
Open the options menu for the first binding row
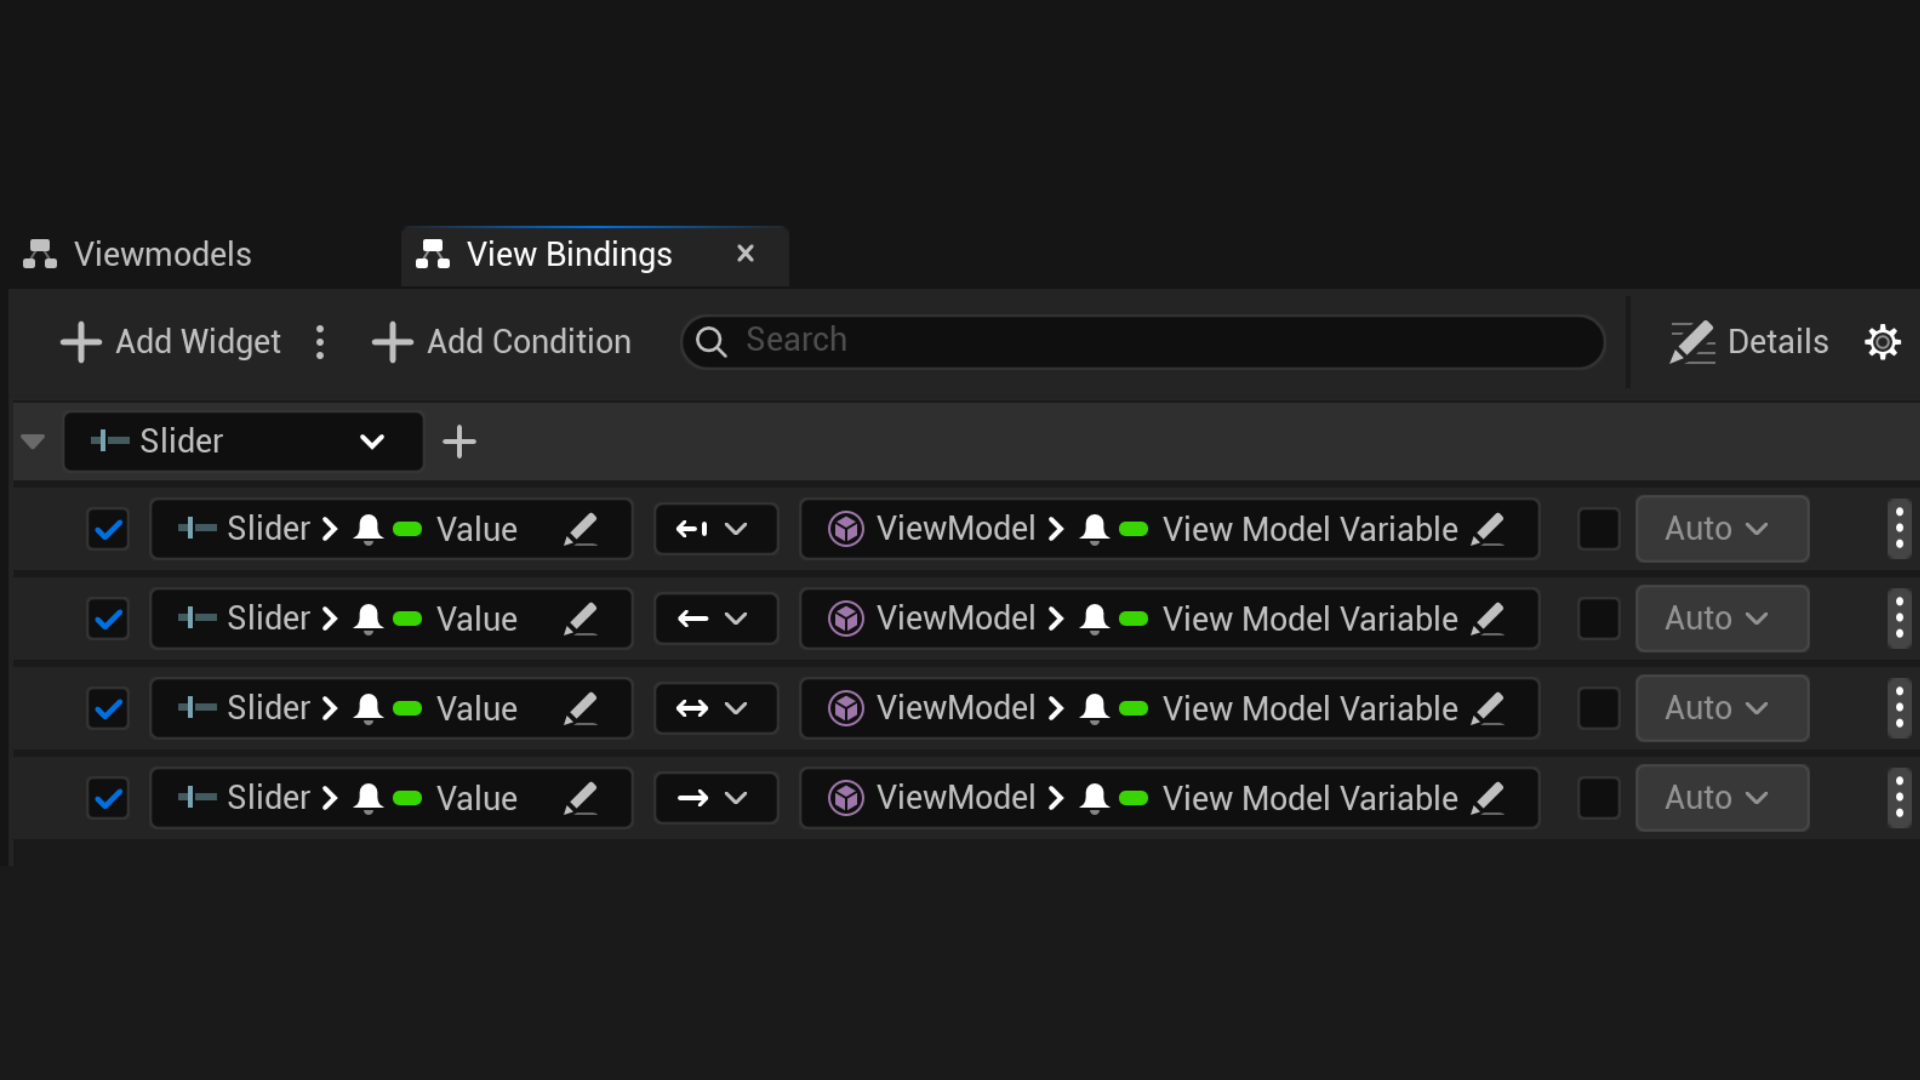point(1898,529)
